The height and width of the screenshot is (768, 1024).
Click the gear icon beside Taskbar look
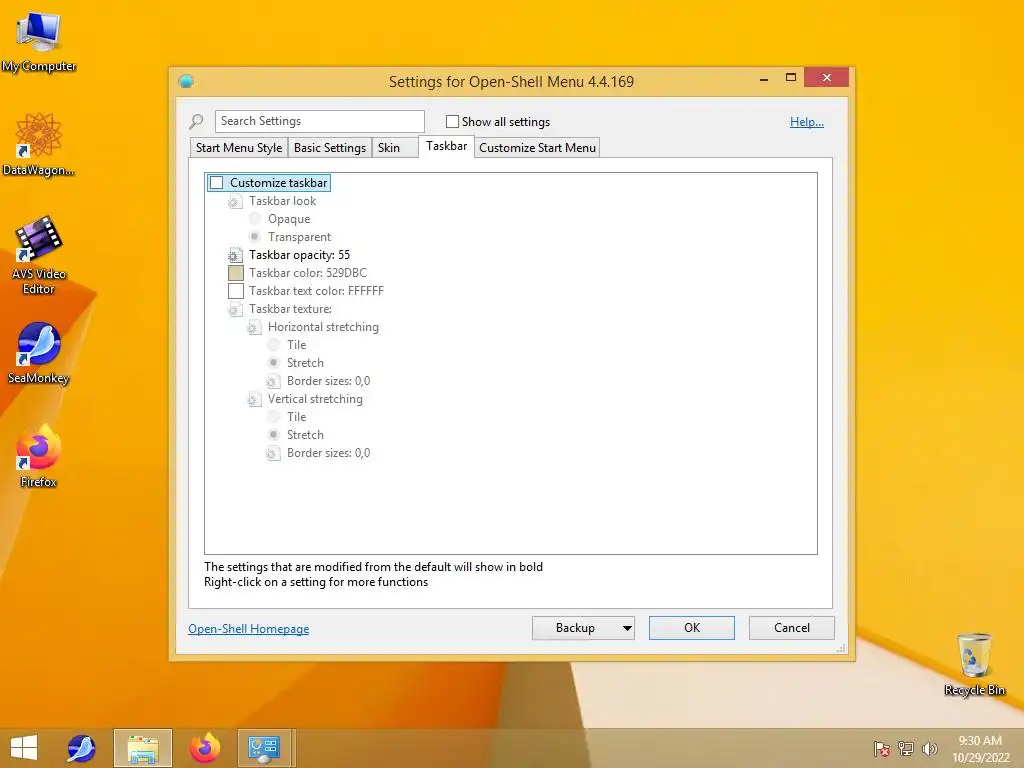[x=234, y=202]
